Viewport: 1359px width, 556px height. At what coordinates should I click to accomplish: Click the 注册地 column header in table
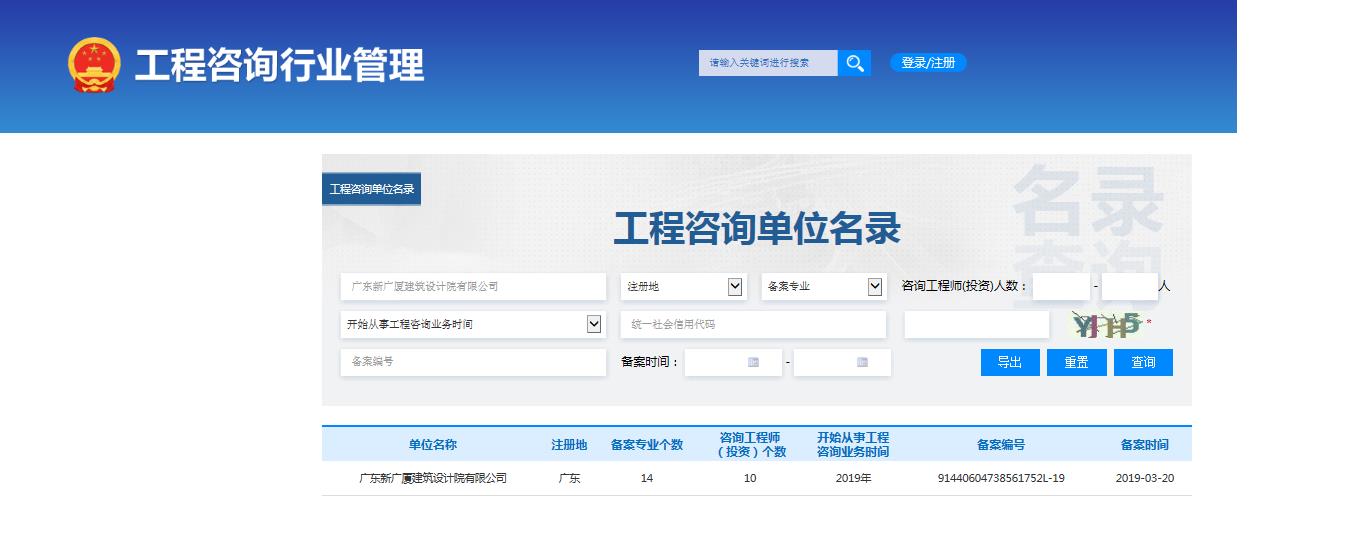(569, 445)
